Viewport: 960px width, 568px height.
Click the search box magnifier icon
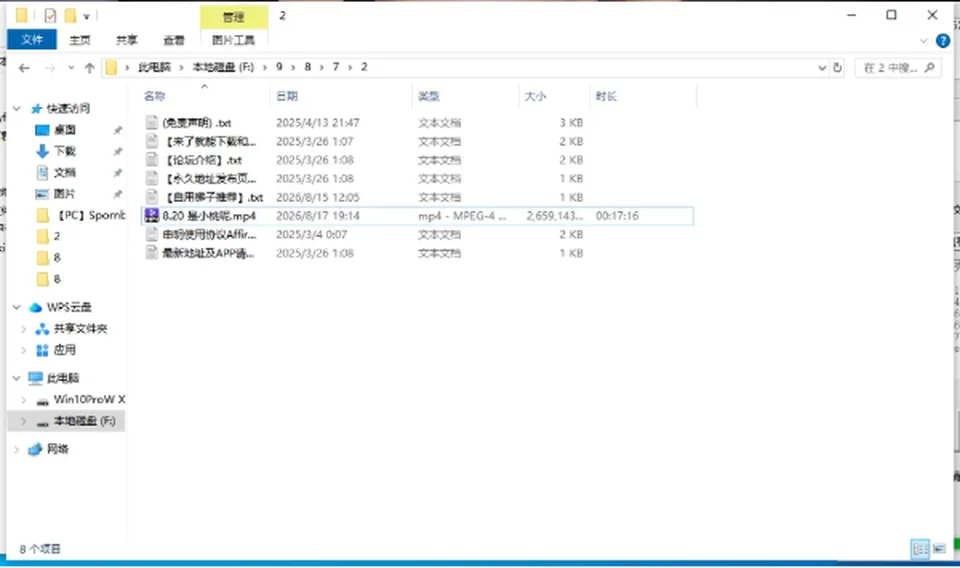pyautogui.click(x=929, y=67)
